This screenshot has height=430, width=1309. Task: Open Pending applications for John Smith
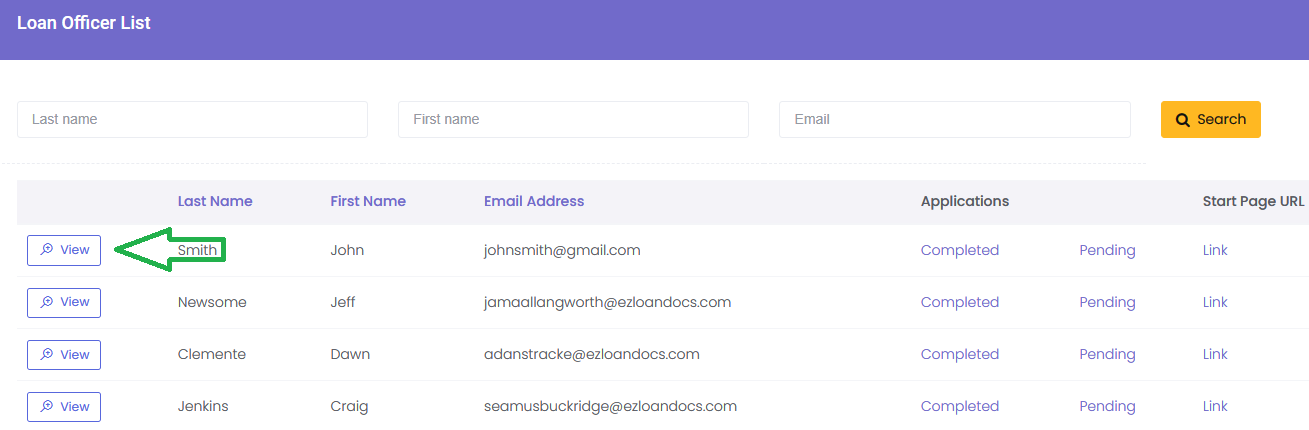1107,250
